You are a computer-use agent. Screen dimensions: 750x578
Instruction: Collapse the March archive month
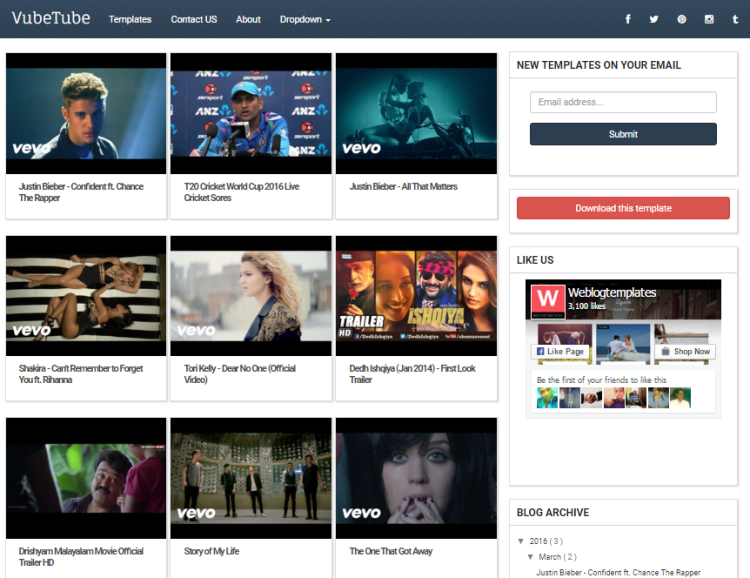pyautogui.click(x=530, y=557)
